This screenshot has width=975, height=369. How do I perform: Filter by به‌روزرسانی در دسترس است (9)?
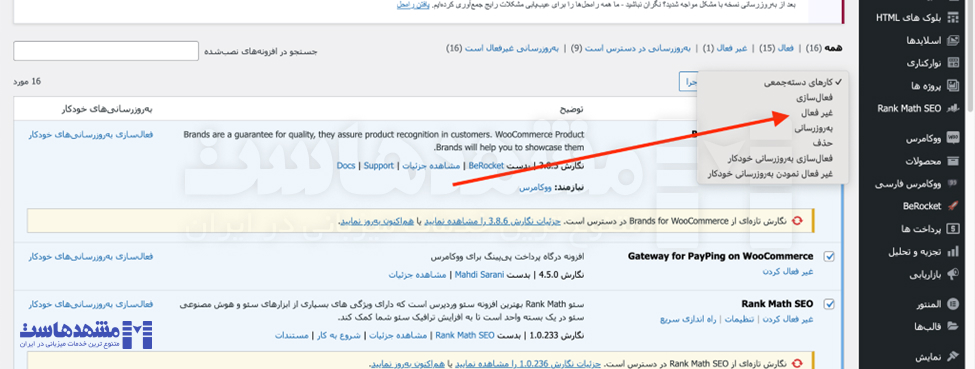click(x=631, y=48)
